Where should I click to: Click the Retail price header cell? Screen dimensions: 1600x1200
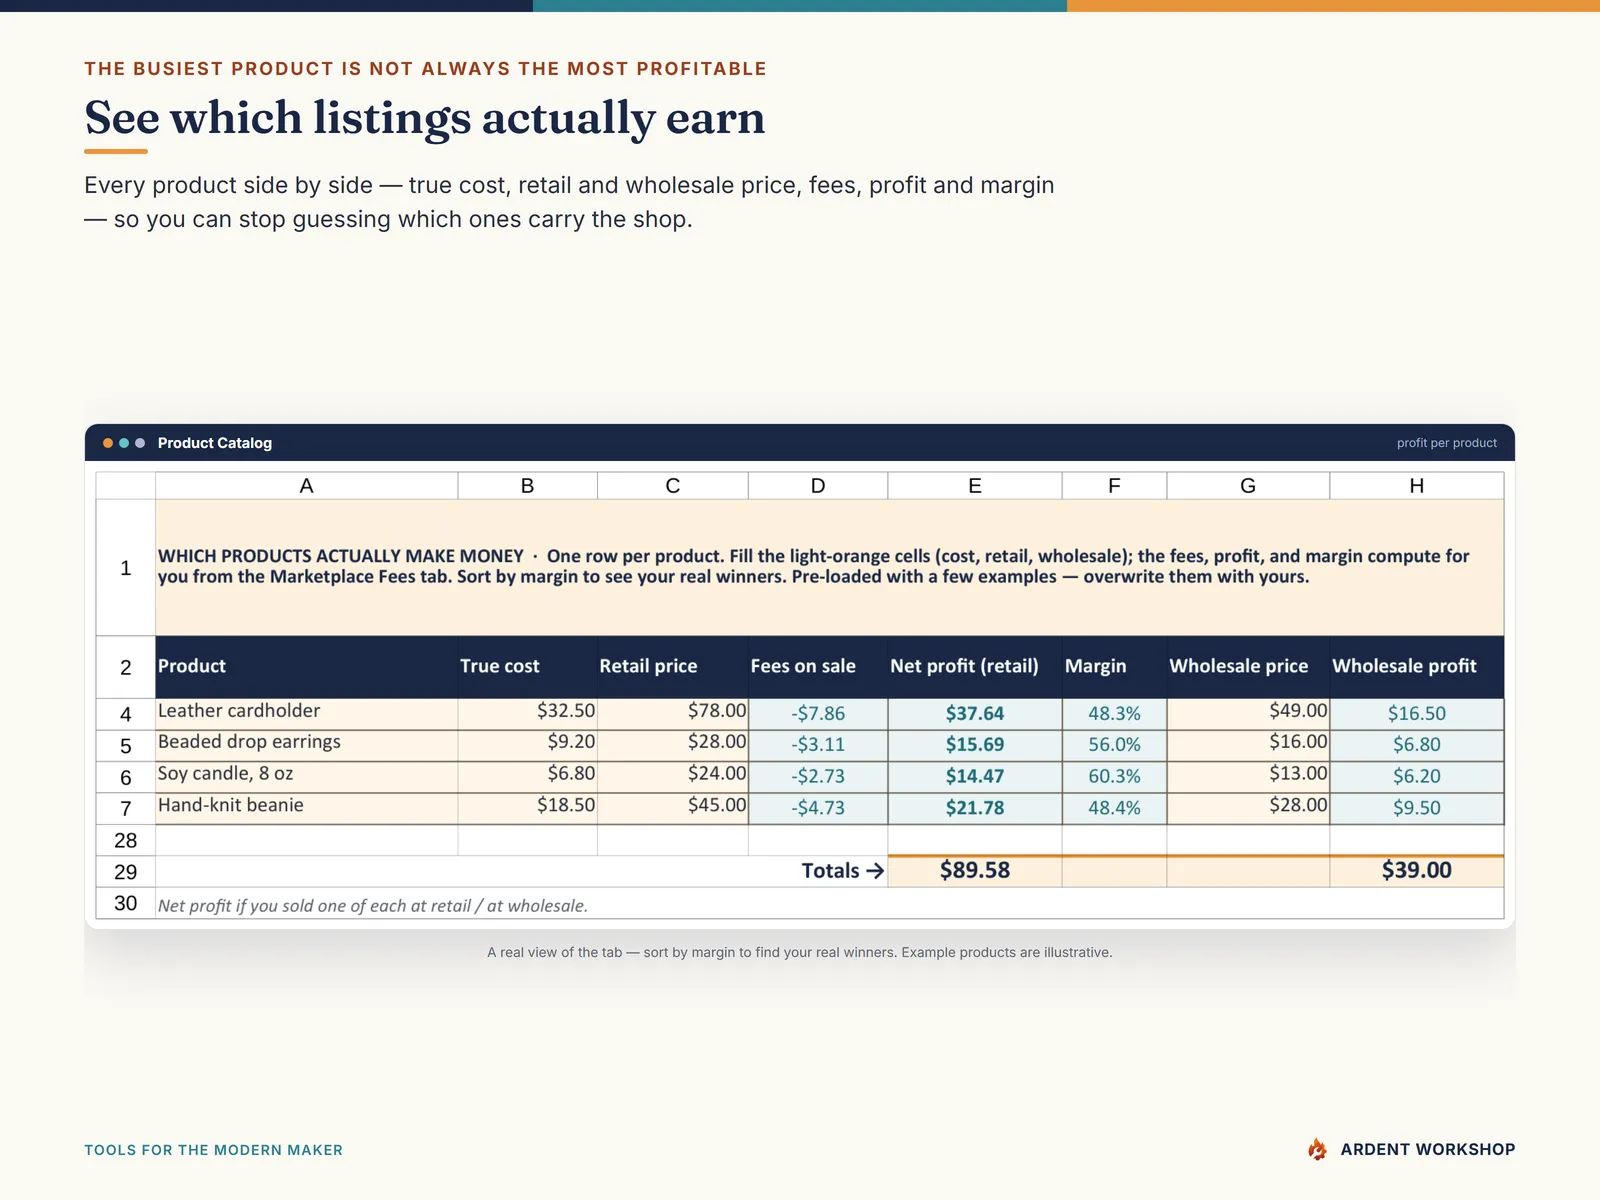pyautogui.click(x=672, y=667)
